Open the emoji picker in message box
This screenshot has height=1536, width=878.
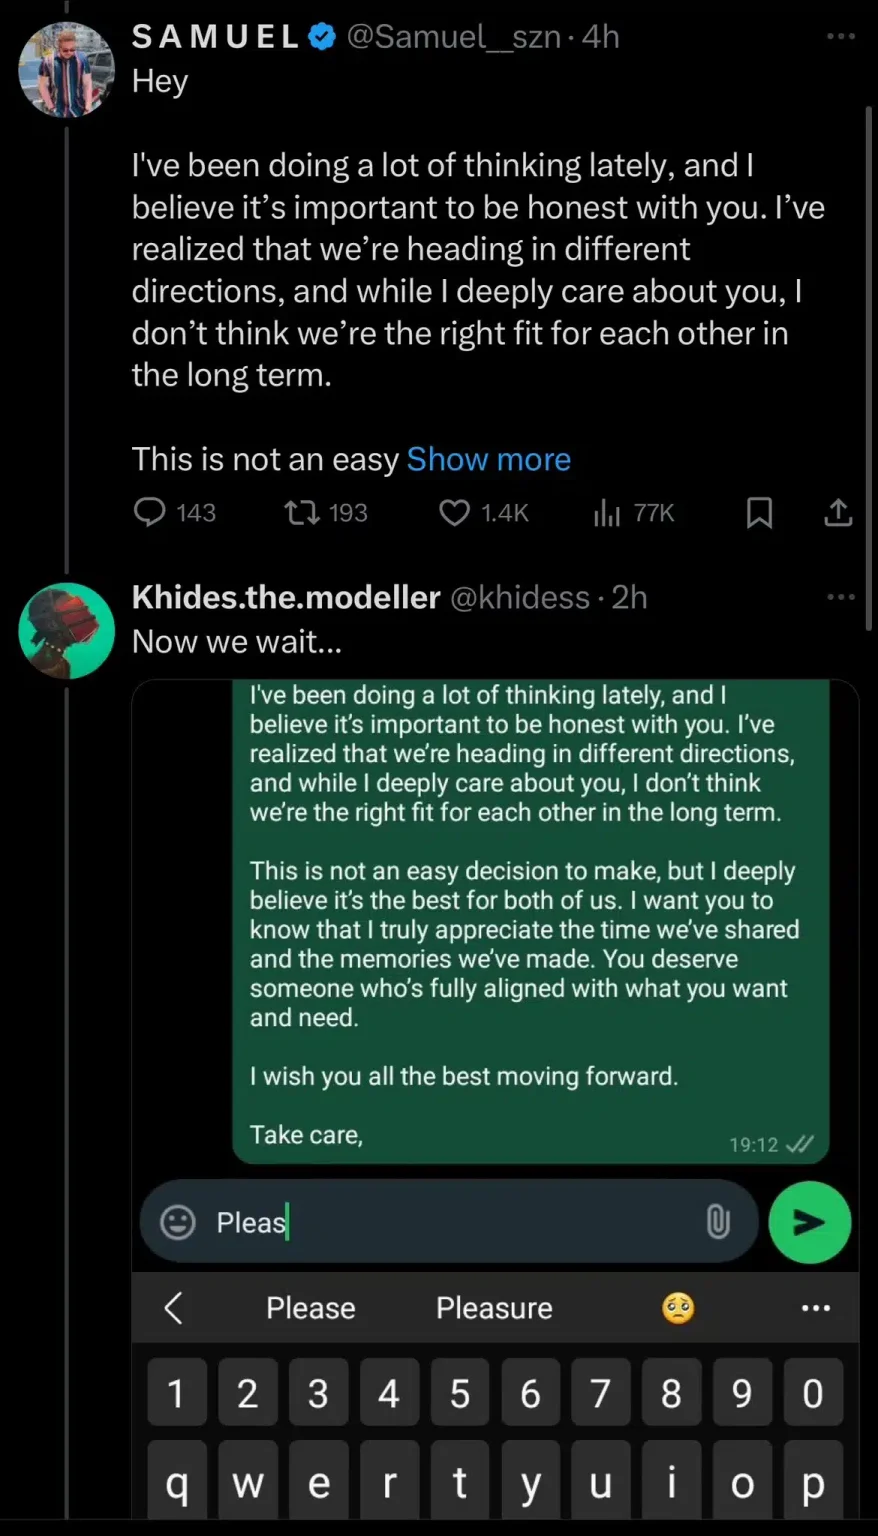(x=178, y=1222)
